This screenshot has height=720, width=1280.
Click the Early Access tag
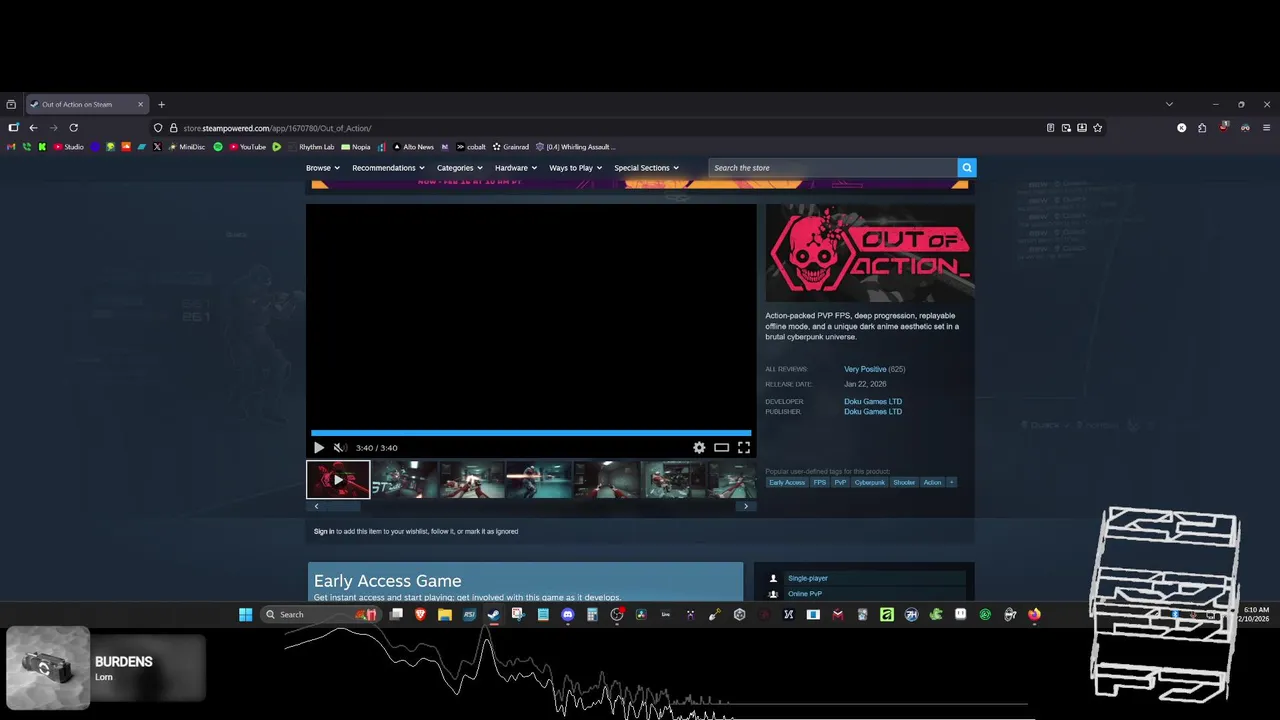(x=787, y=482)
